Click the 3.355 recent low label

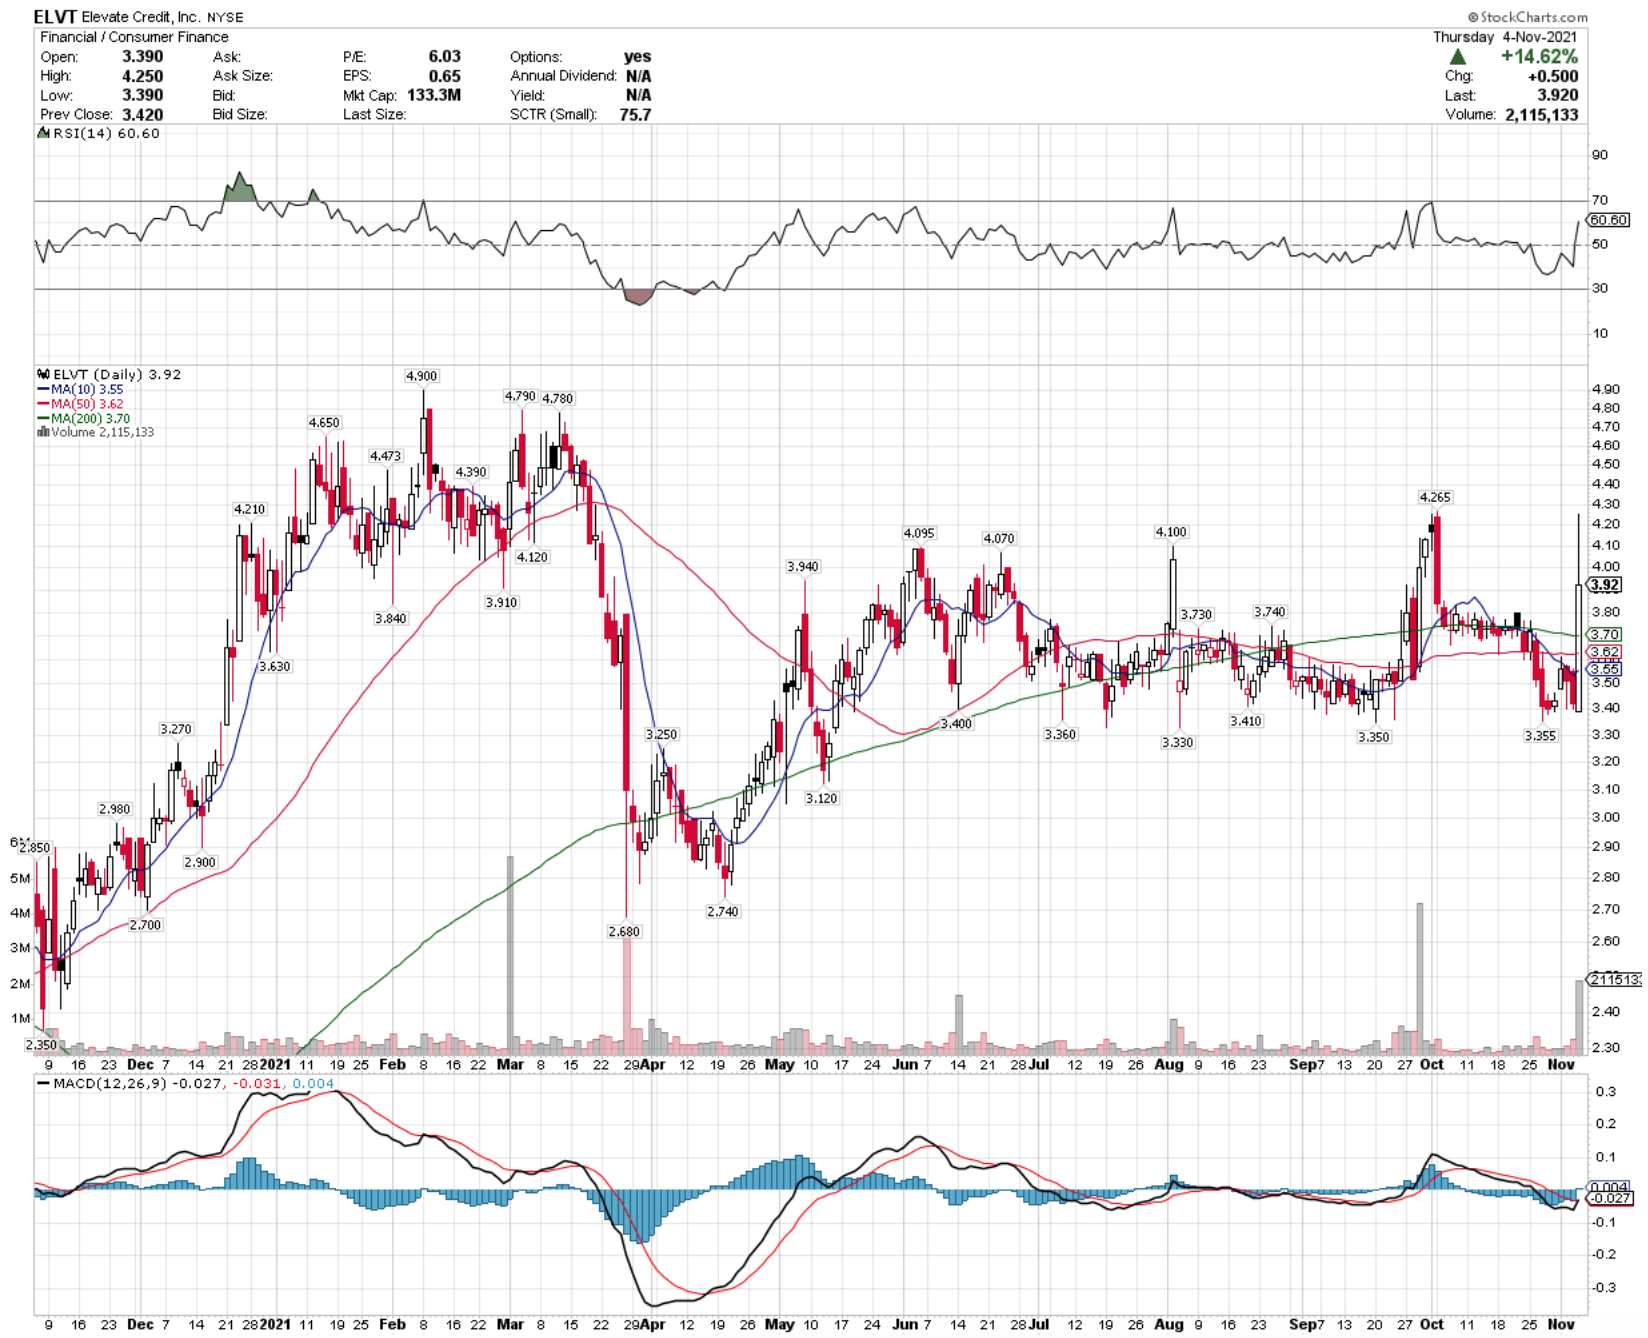[1540, 735]
